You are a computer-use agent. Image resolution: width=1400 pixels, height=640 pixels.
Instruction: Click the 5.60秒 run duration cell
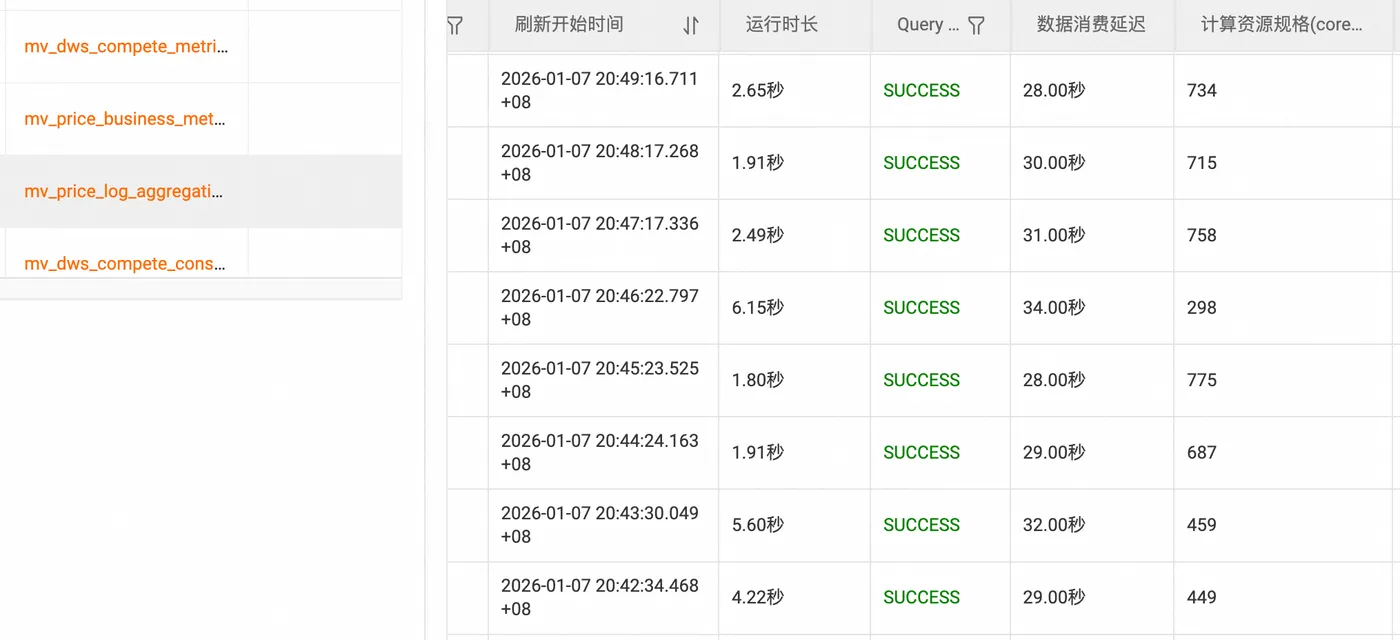pyautogui.click(x=758, y=525)
